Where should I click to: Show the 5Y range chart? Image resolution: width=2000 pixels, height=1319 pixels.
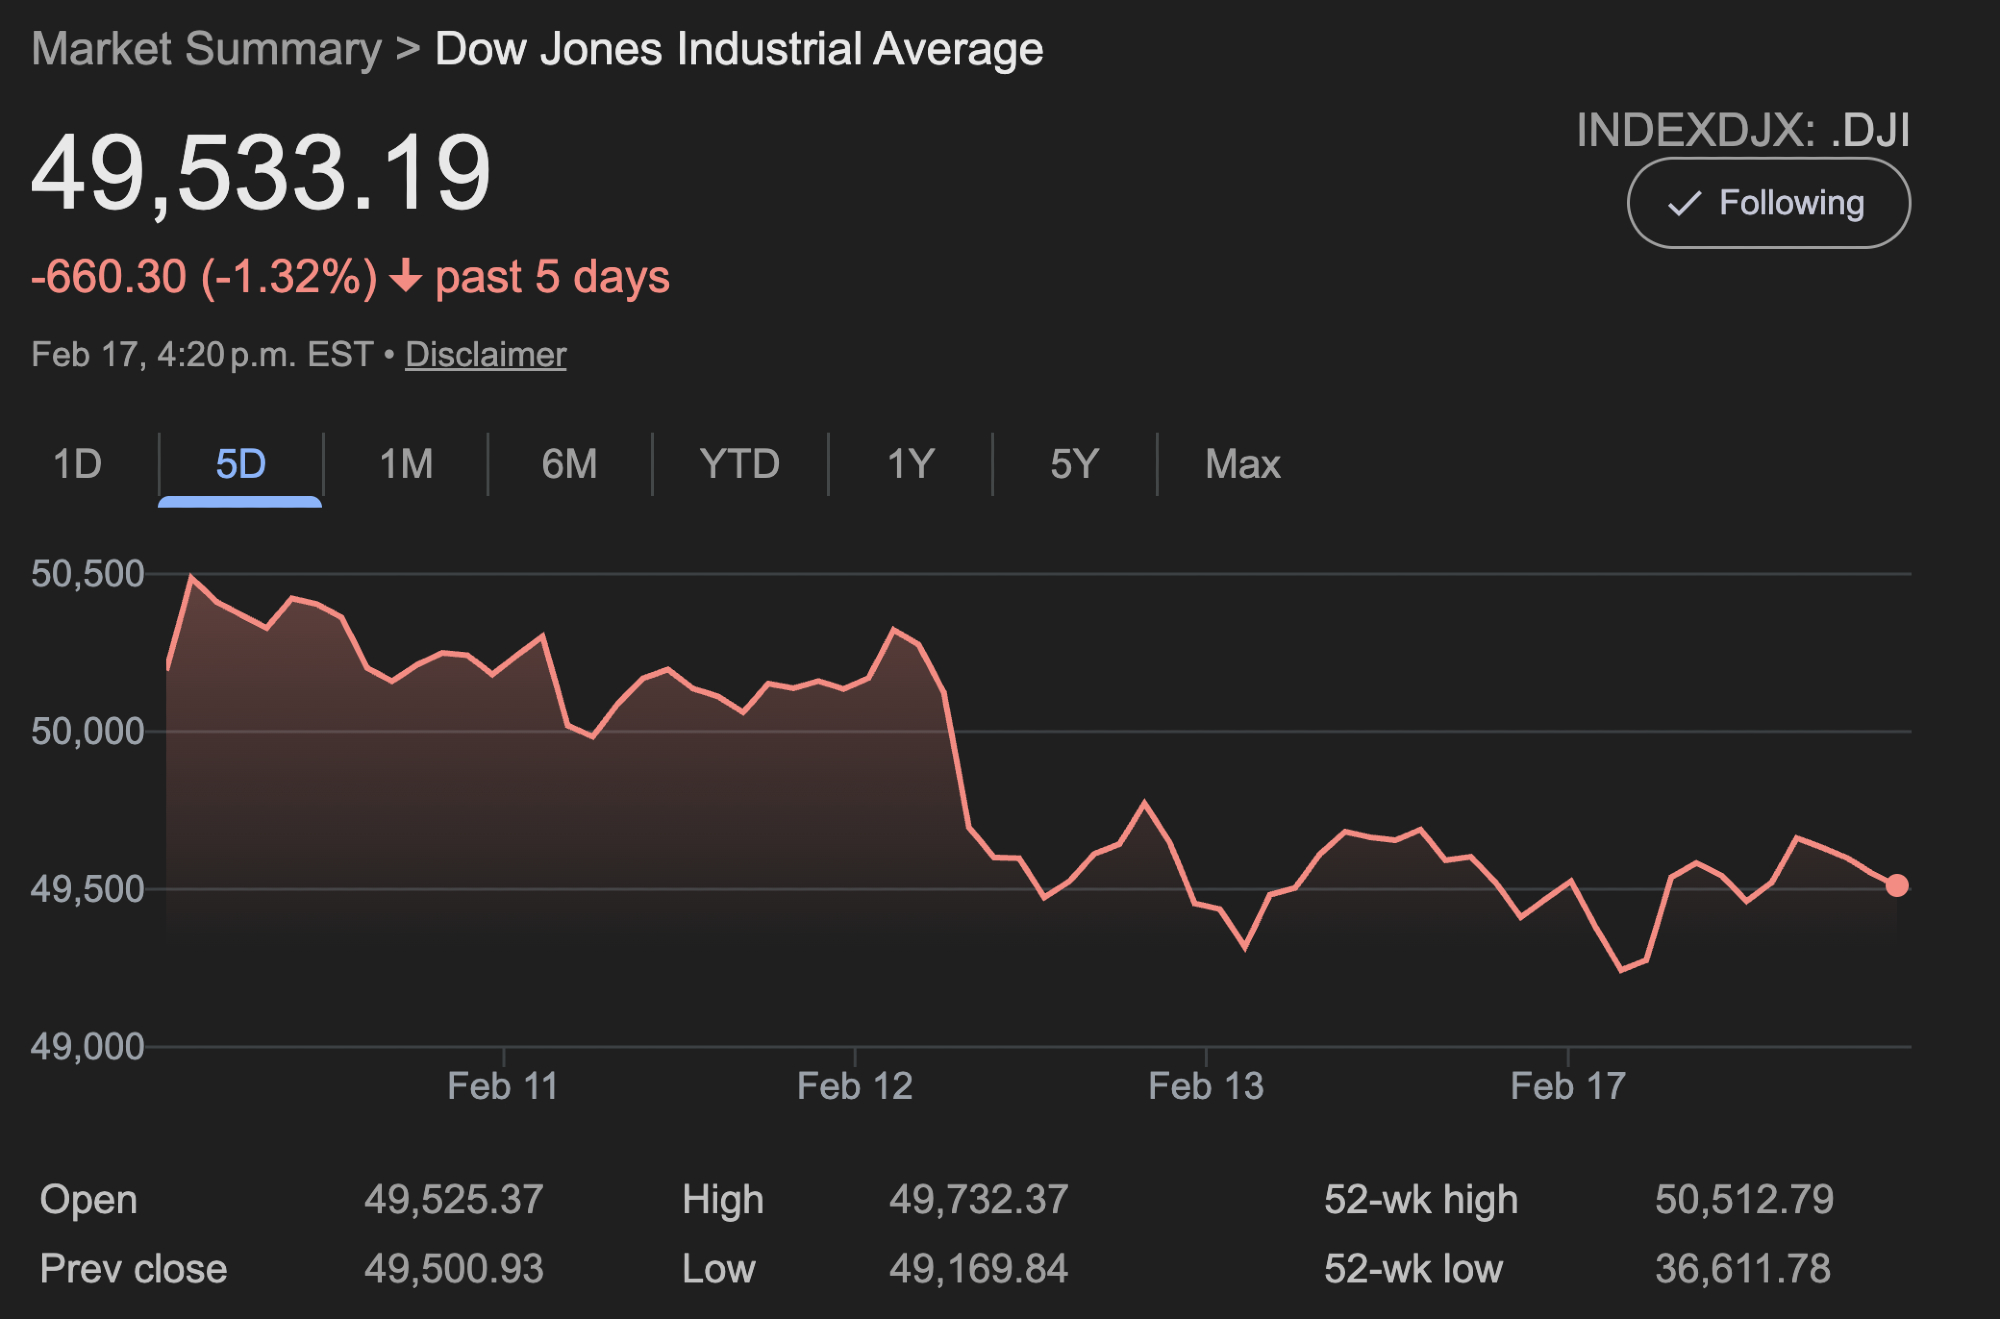pyautogui.click(x=1074, y=464)
